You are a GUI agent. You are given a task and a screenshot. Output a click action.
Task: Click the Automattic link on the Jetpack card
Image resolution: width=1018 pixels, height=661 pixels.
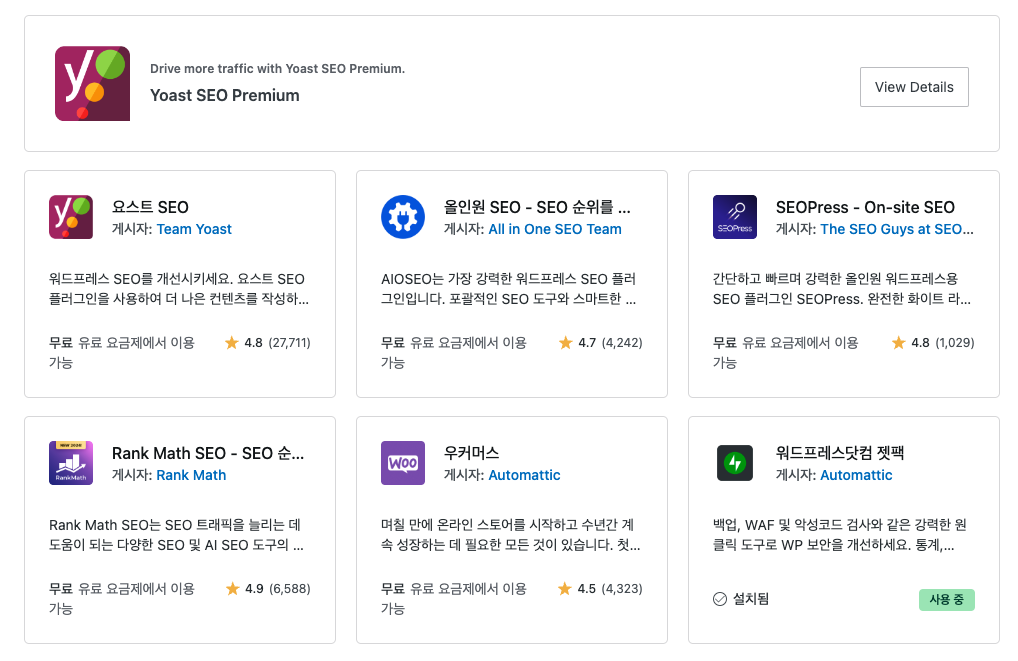[x=856, y=475]
